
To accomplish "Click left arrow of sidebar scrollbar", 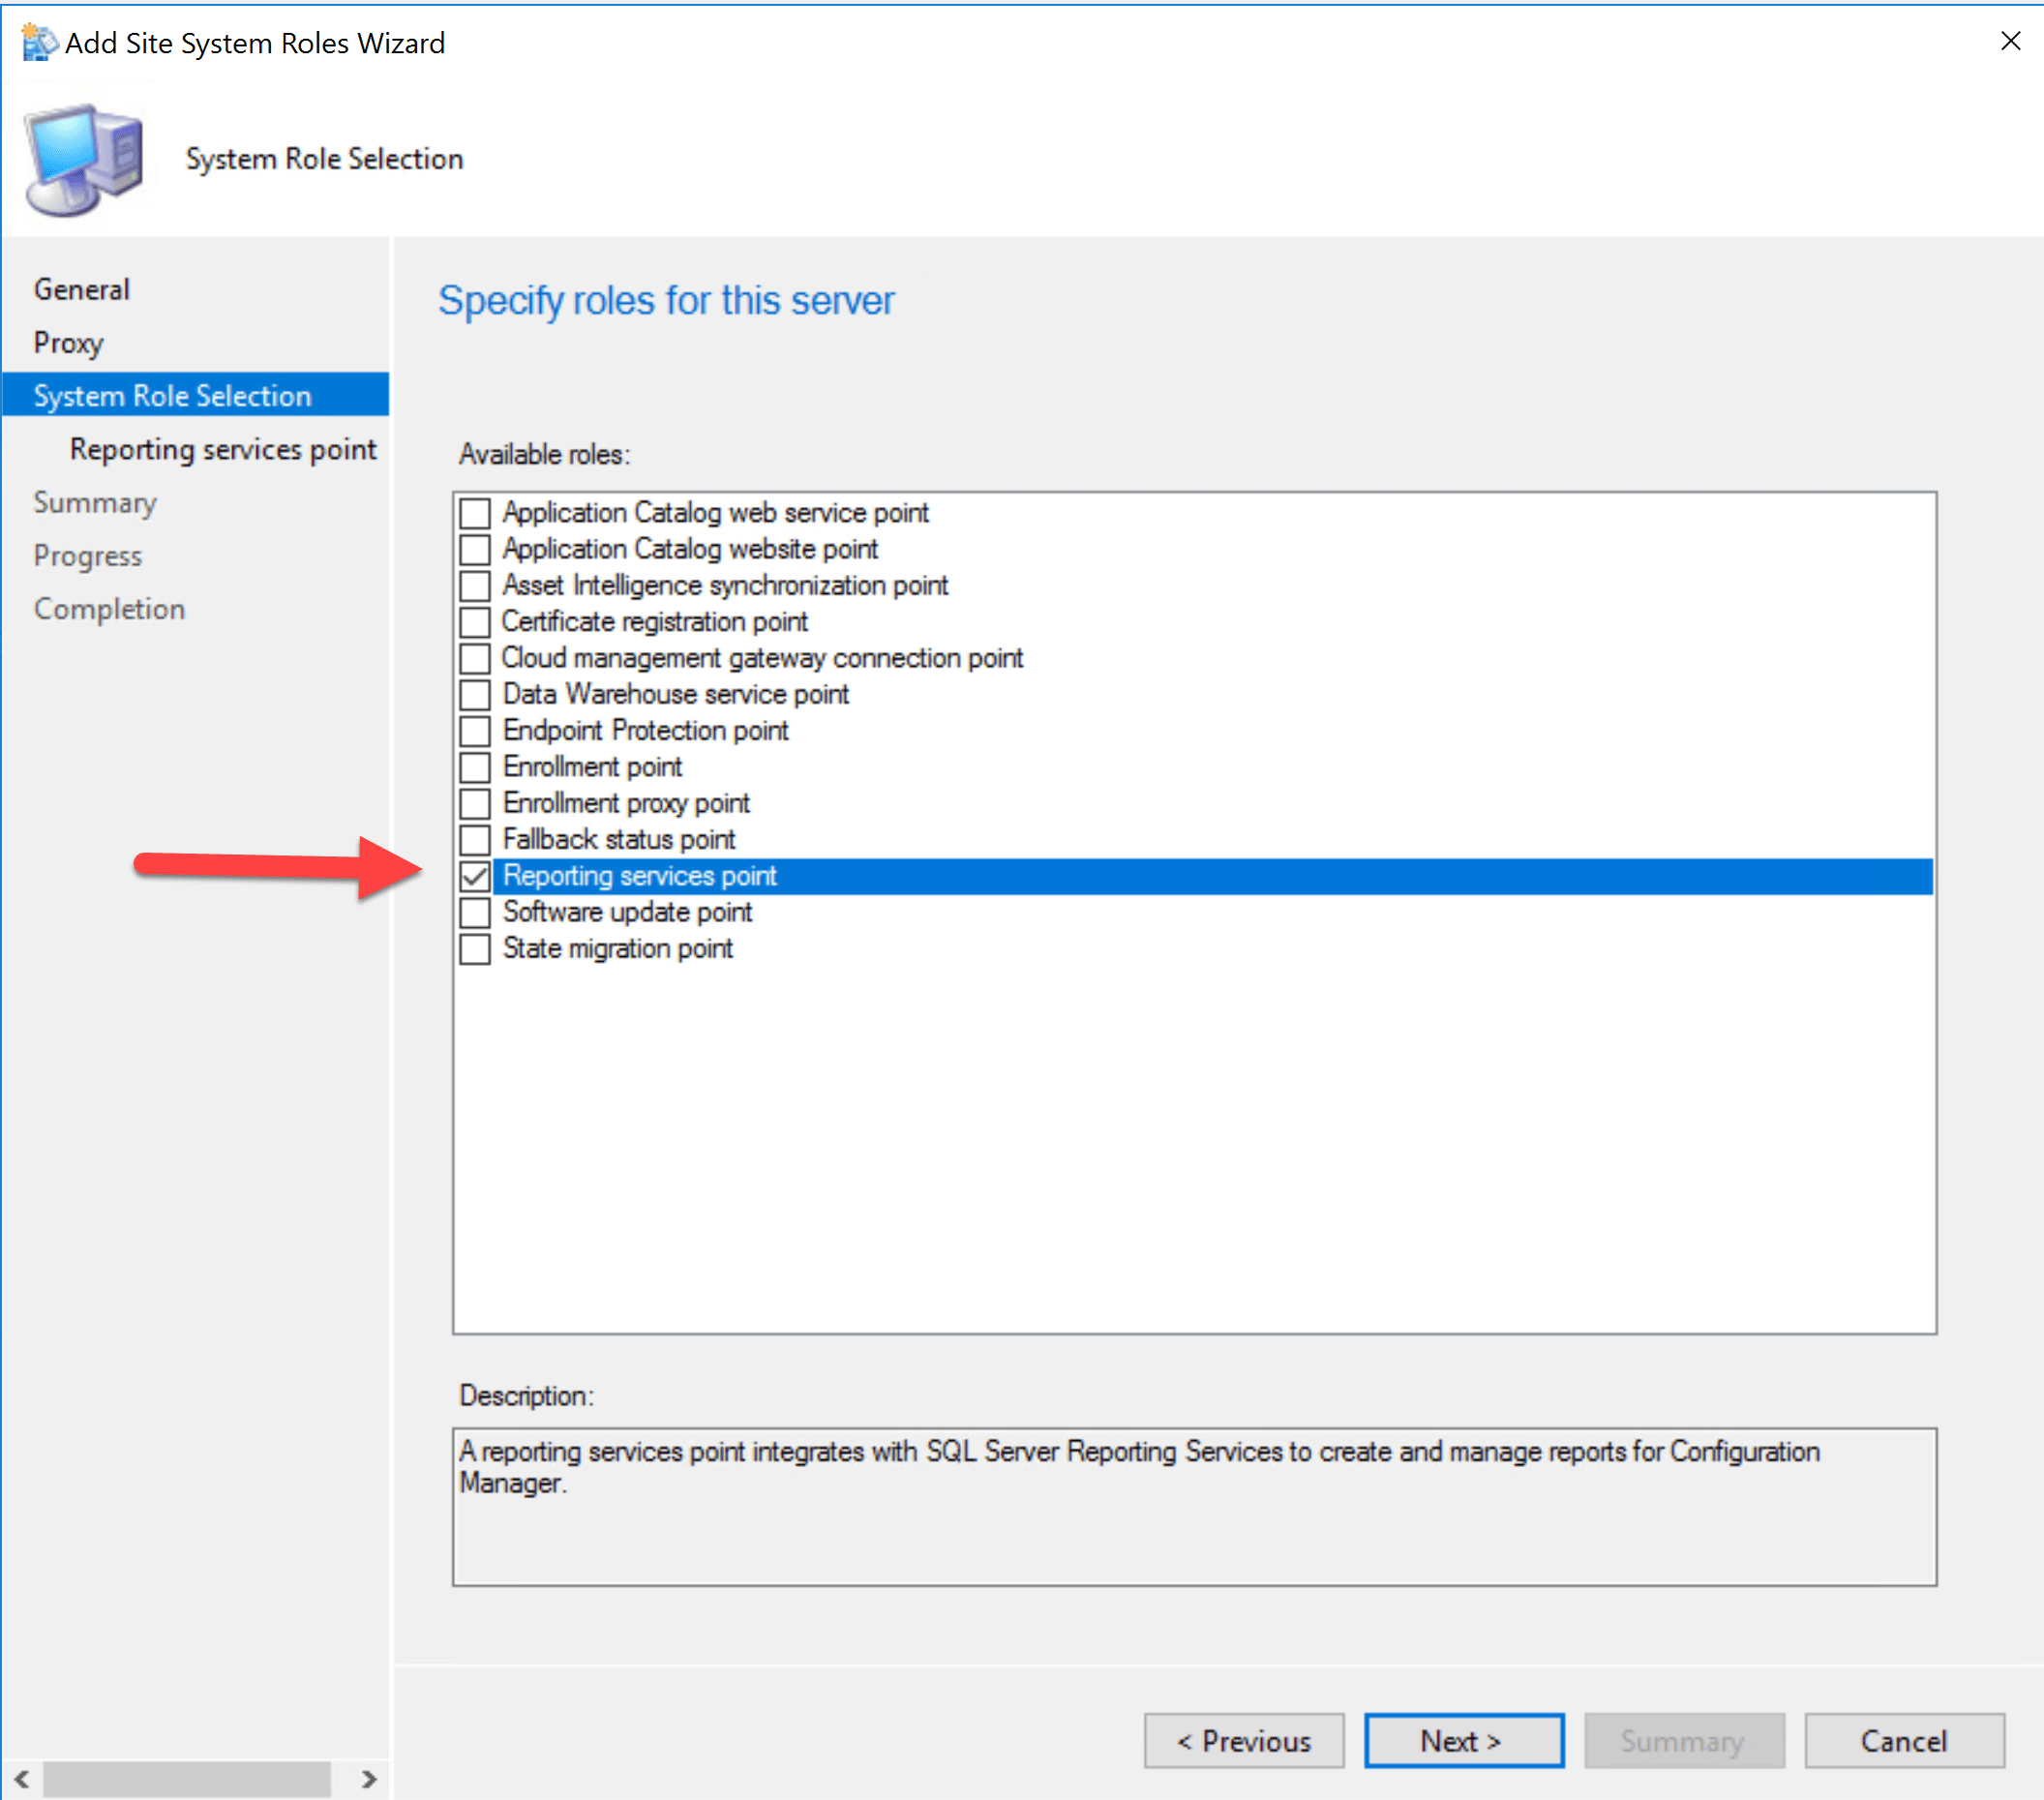I will point(21,1779).
